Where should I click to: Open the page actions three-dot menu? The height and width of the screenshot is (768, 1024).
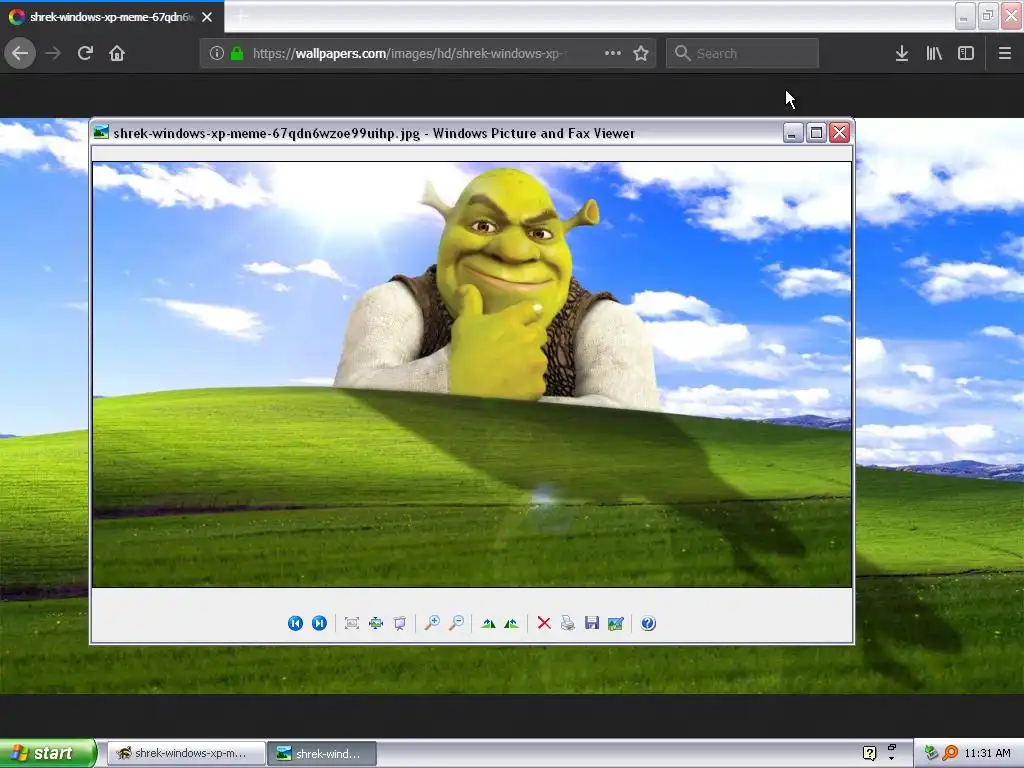click(x=613, y=53)
